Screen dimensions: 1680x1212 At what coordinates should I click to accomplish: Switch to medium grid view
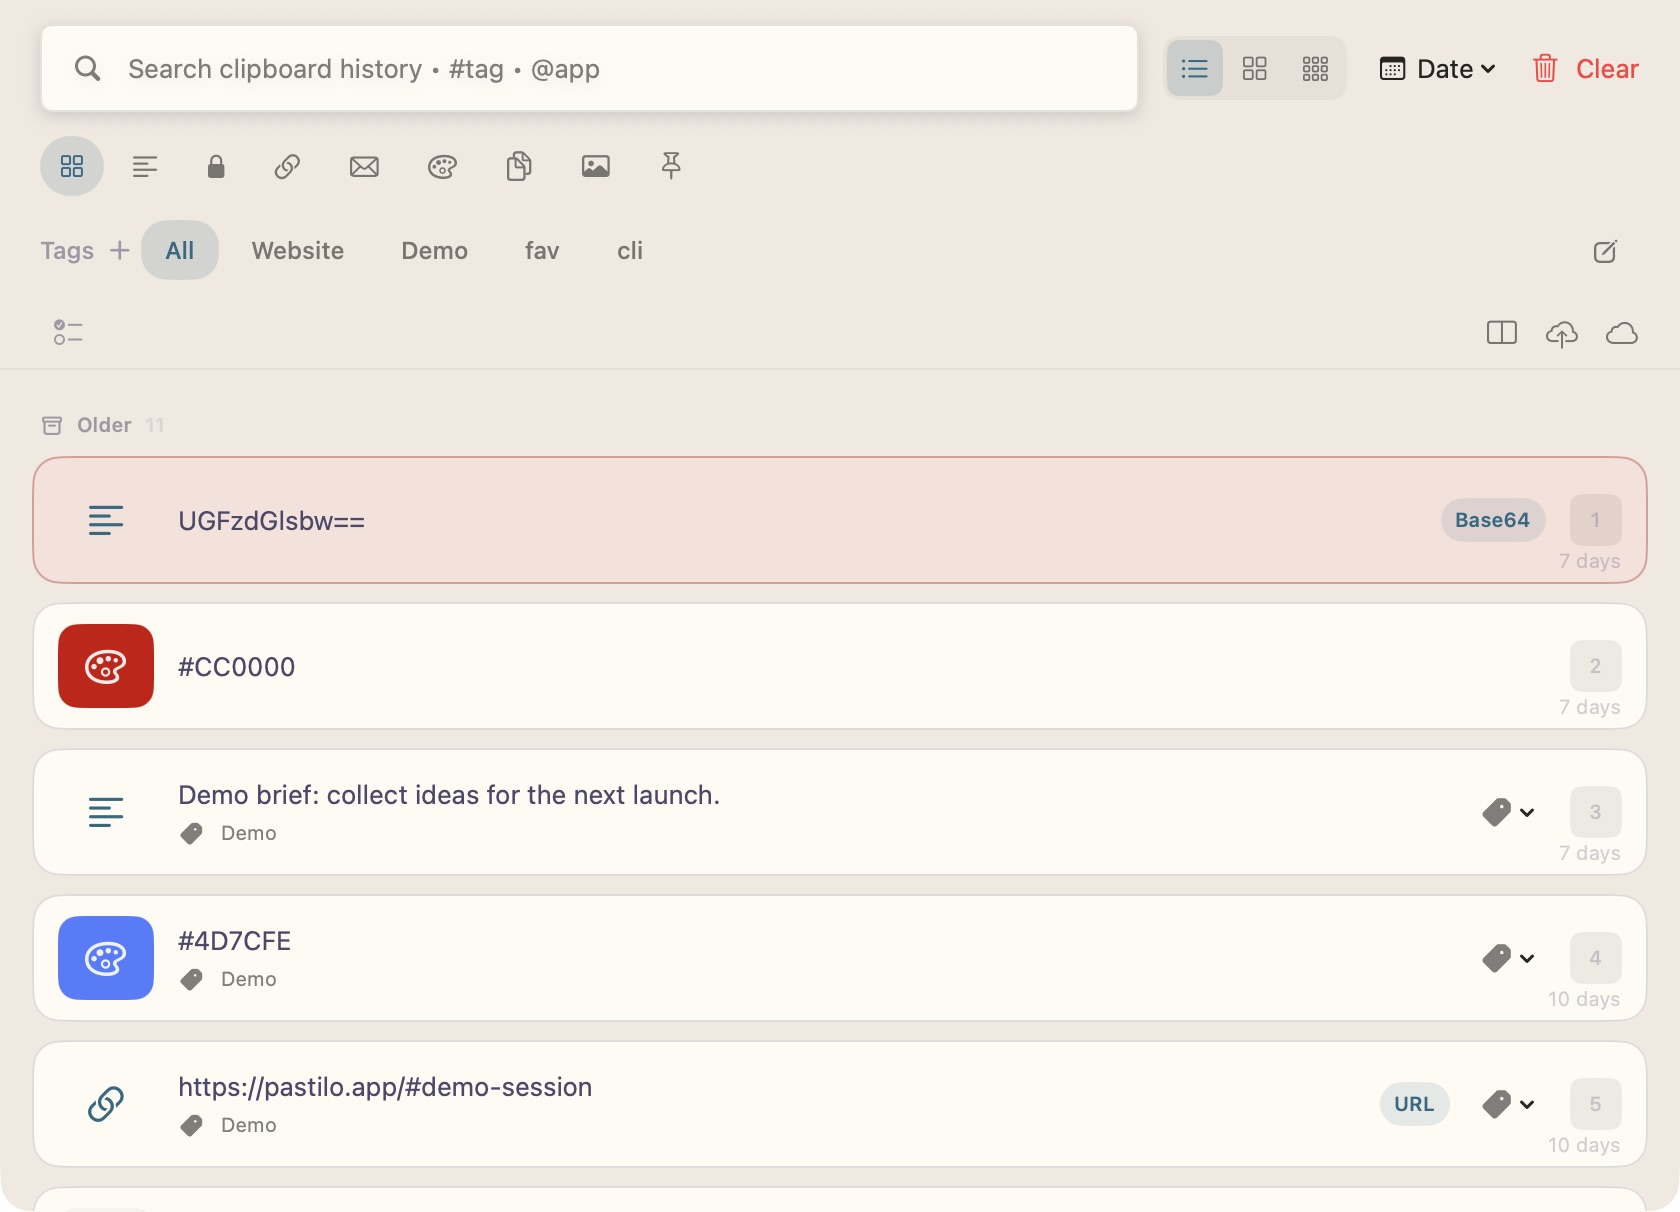coord(1254,68)
